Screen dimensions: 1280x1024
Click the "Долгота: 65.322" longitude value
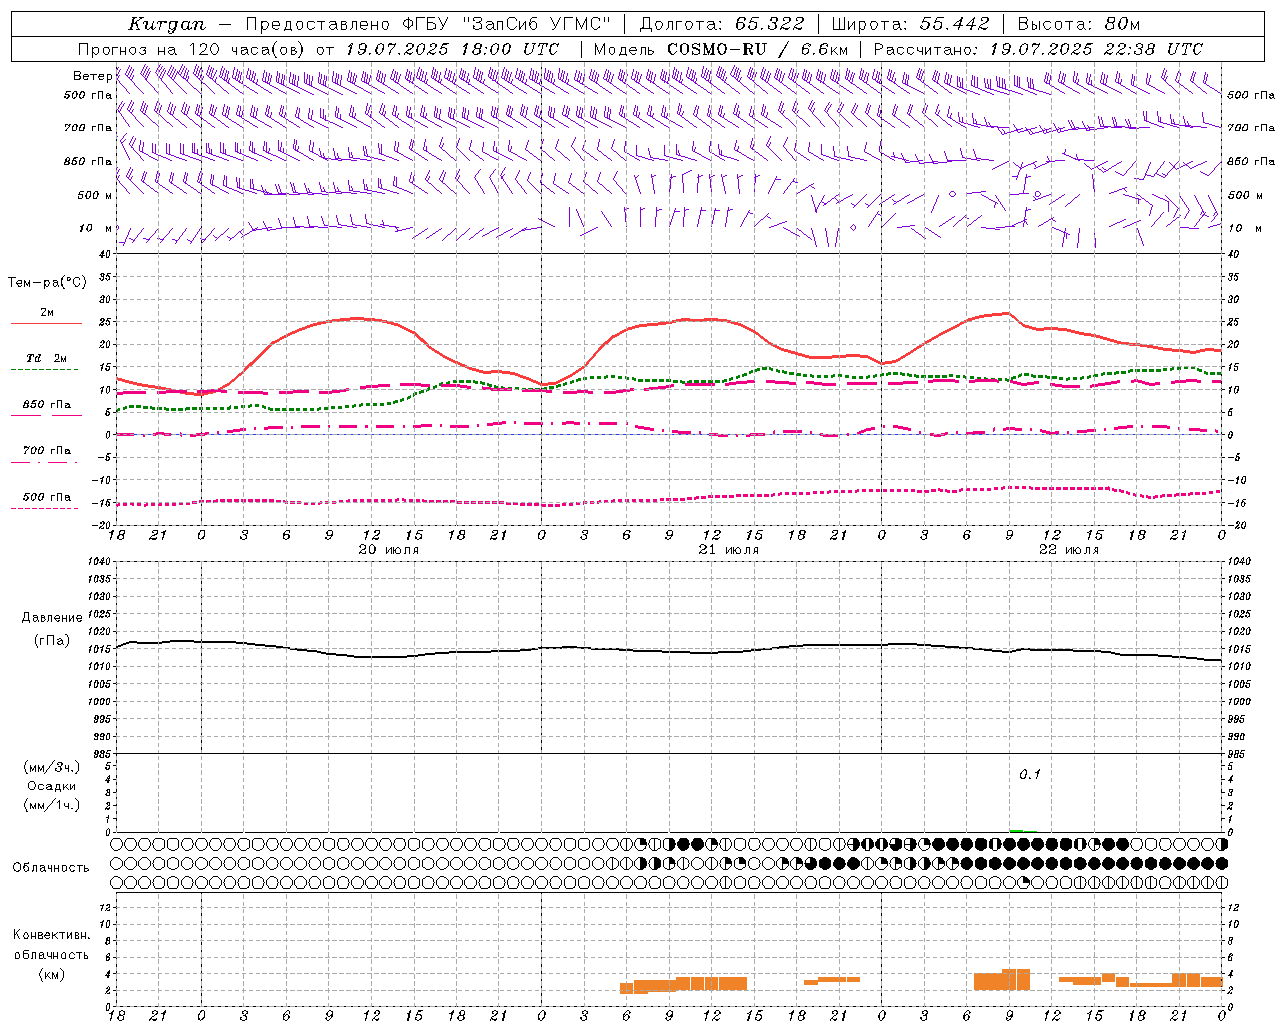tap(722, 24)
